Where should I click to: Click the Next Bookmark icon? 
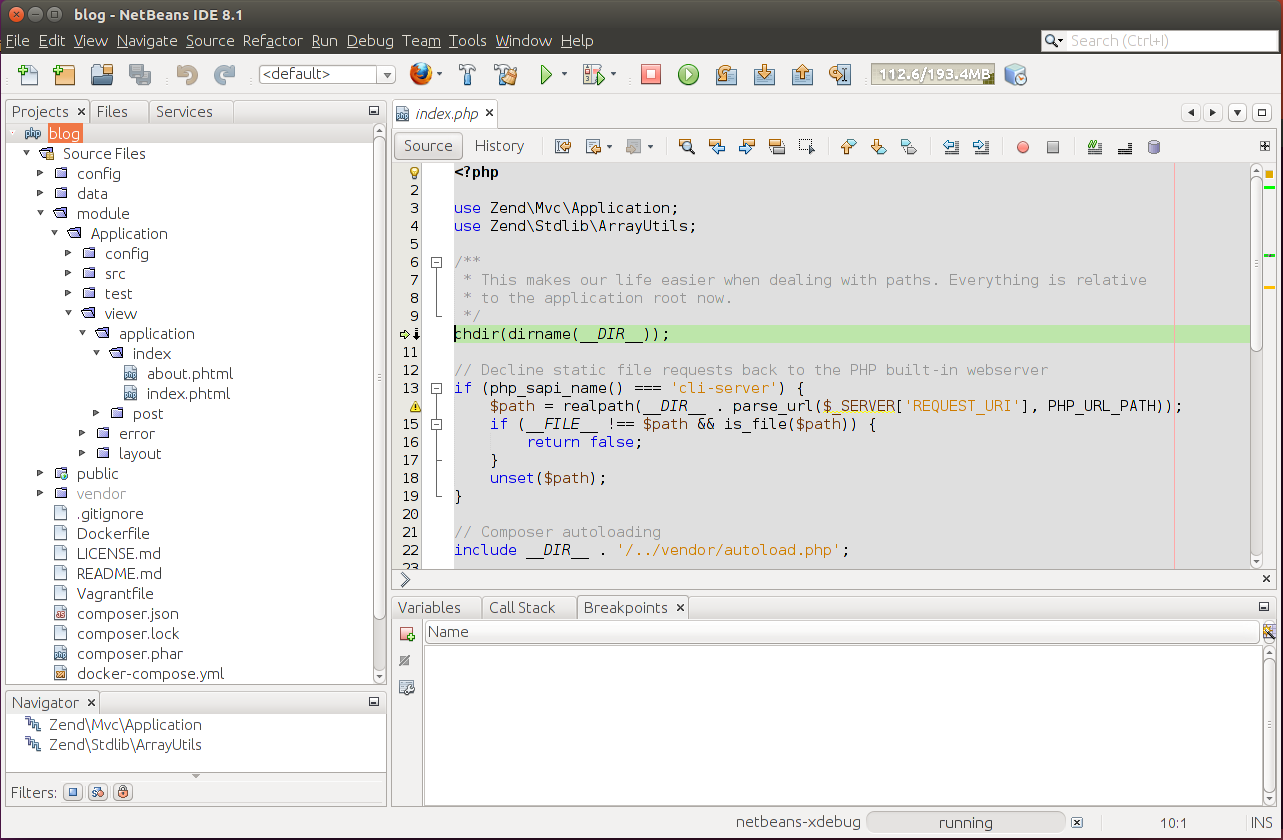pos(879,146)
